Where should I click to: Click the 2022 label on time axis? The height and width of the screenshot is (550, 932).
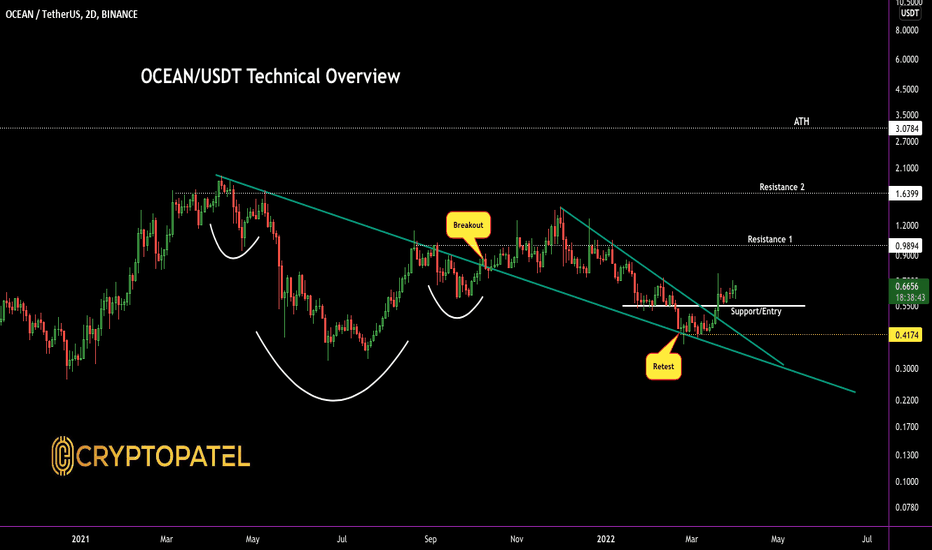pyautogui.click(x=606, y=539)
